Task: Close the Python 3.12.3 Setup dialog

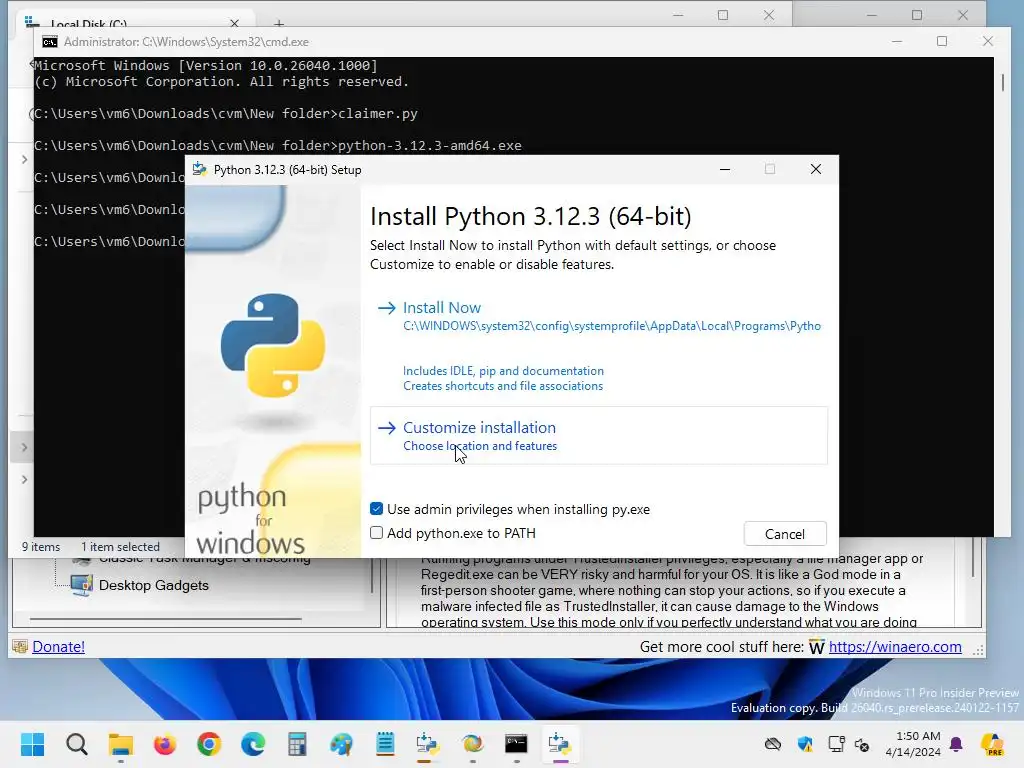Action: [x=816, y=169]
